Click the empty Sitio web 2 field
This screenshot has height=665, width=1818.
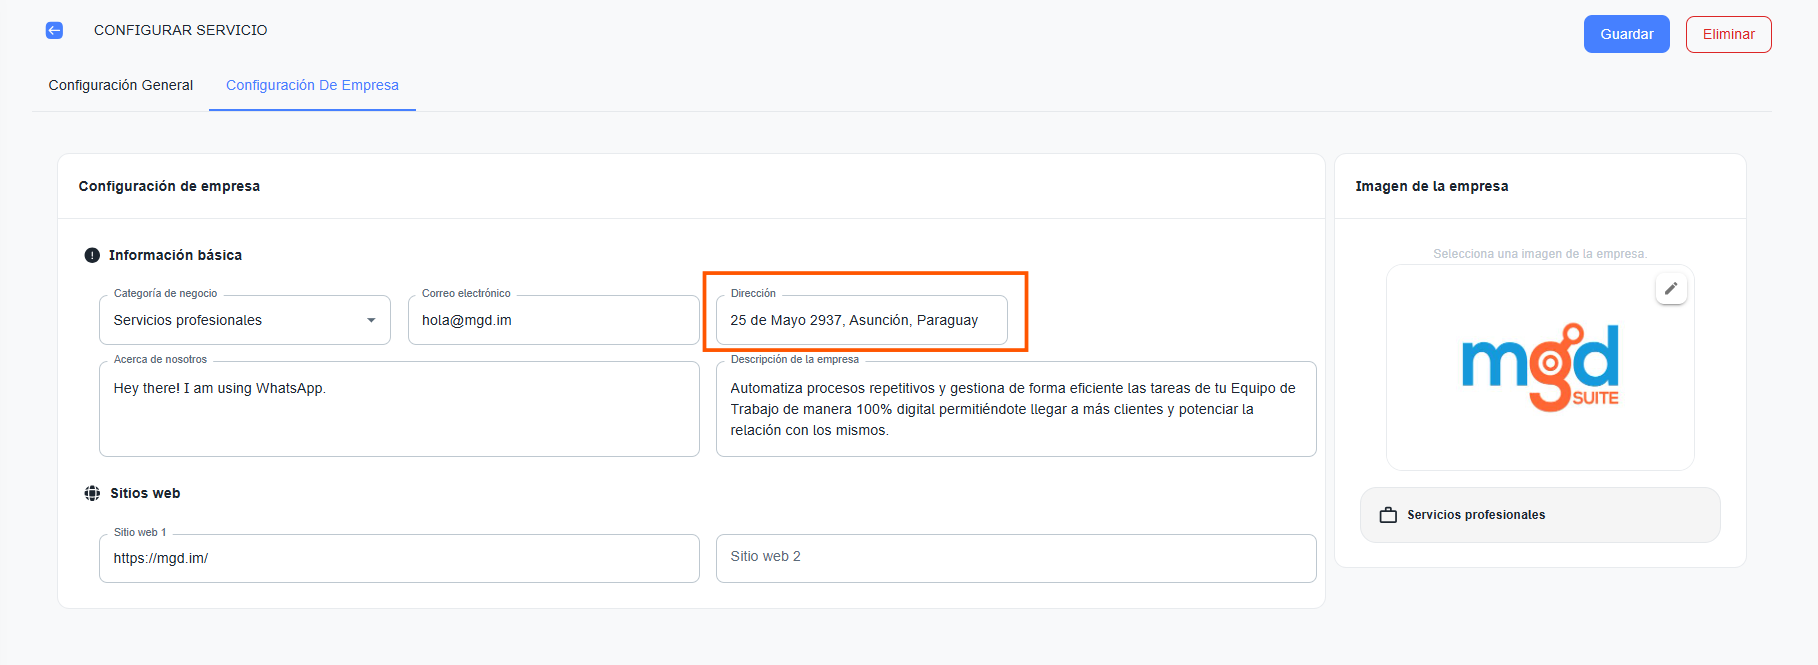tap(1015, 557)
